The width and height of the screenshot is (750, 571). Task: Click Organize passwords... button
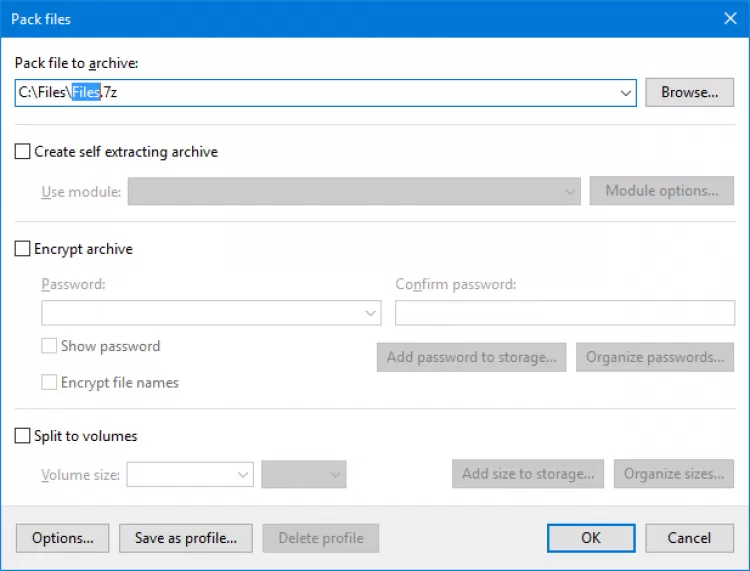coord(655,357)
